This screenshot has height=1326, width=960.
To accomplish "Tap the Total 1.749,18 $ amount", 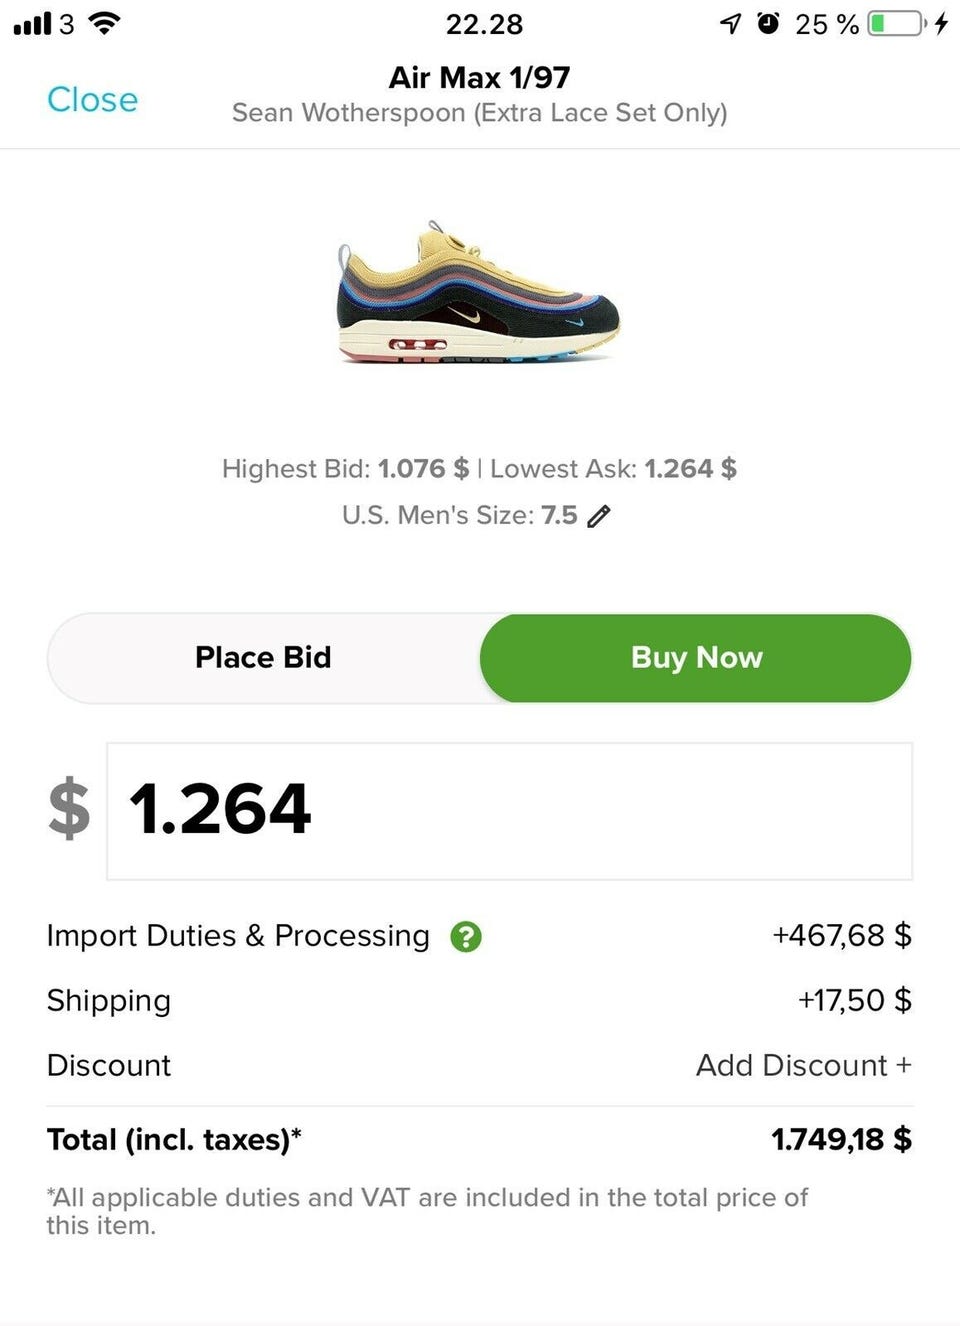I will click(841, 1139).
